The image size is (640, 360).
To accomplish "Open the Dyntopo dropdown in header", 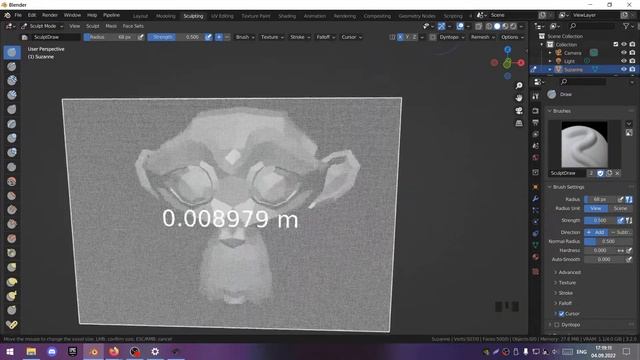I will (452, 37).
